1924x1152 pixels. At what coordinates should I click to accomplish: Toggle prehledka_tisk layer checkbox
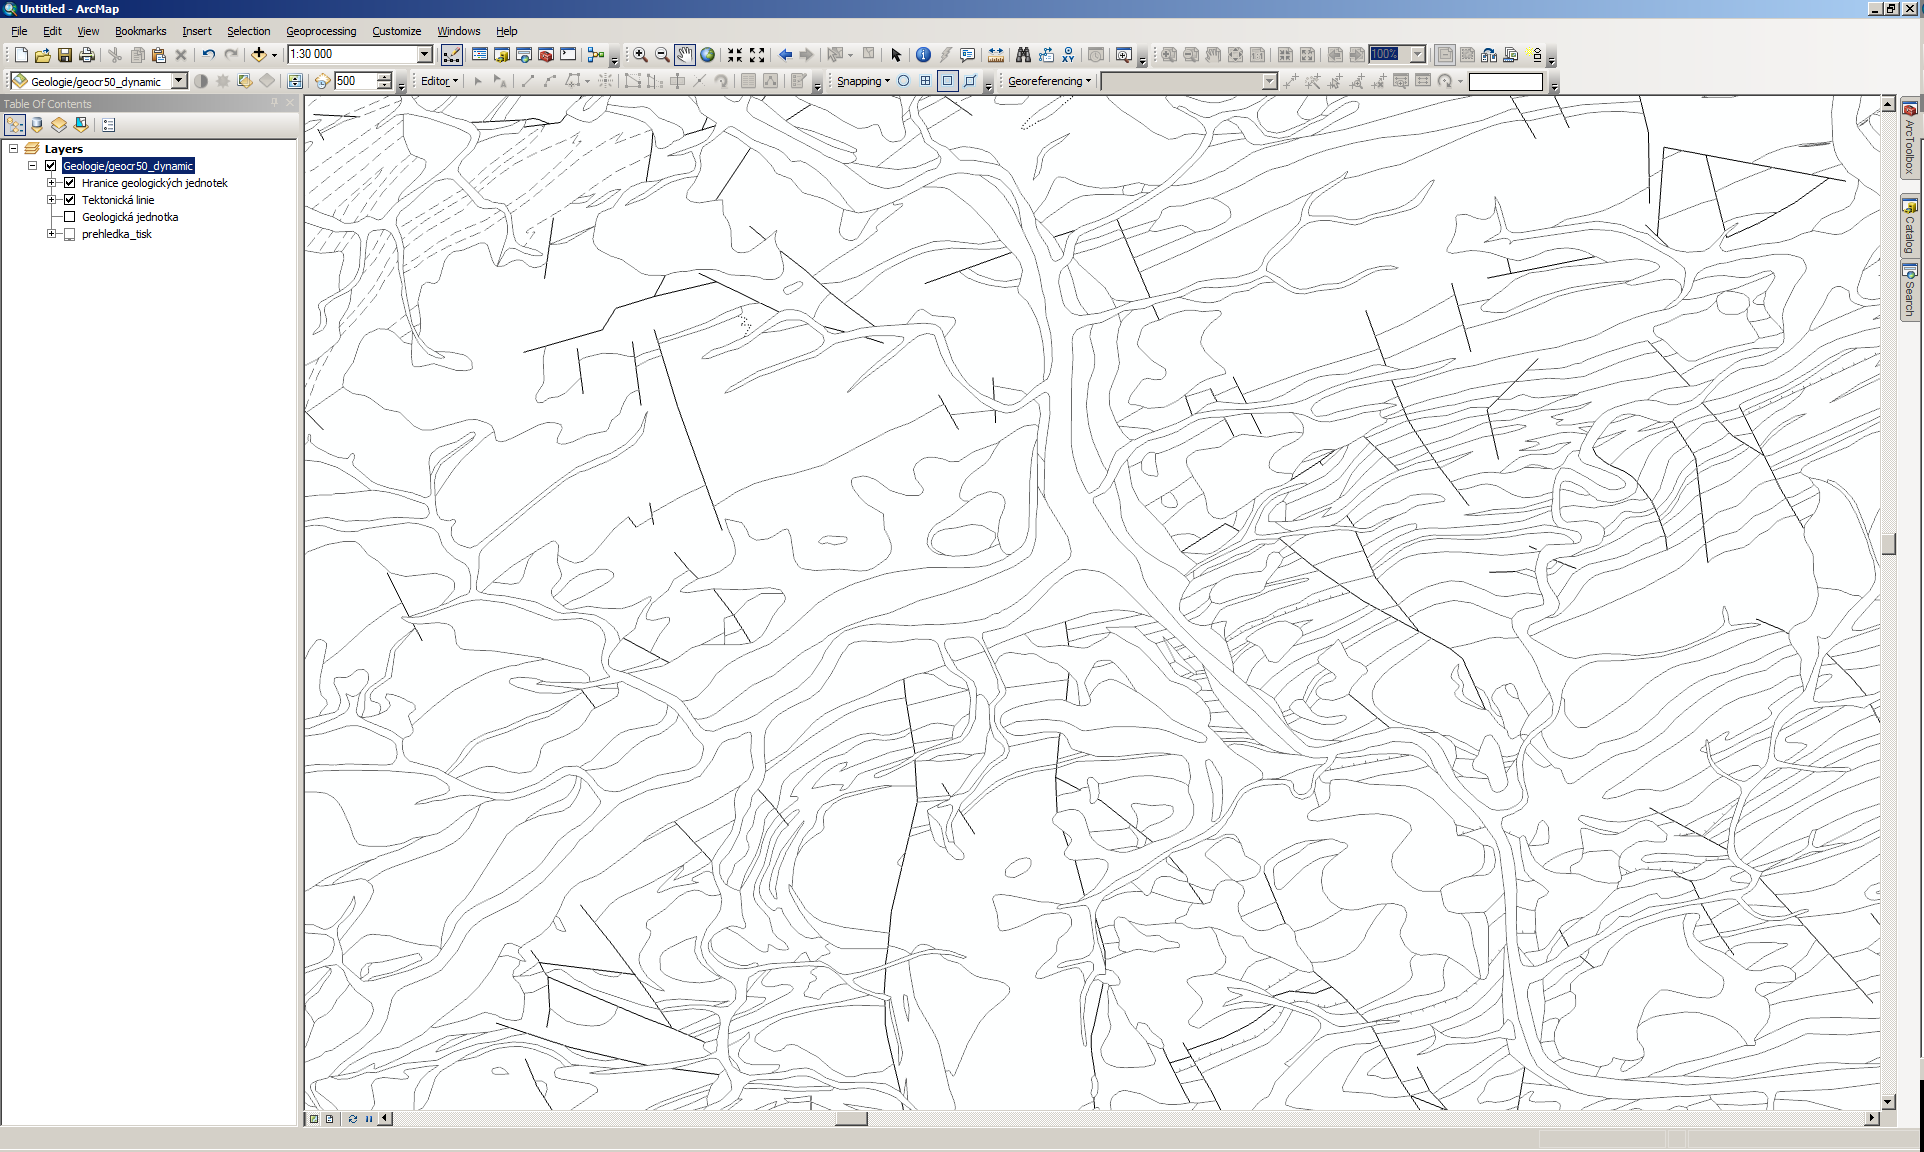point(70,234)
